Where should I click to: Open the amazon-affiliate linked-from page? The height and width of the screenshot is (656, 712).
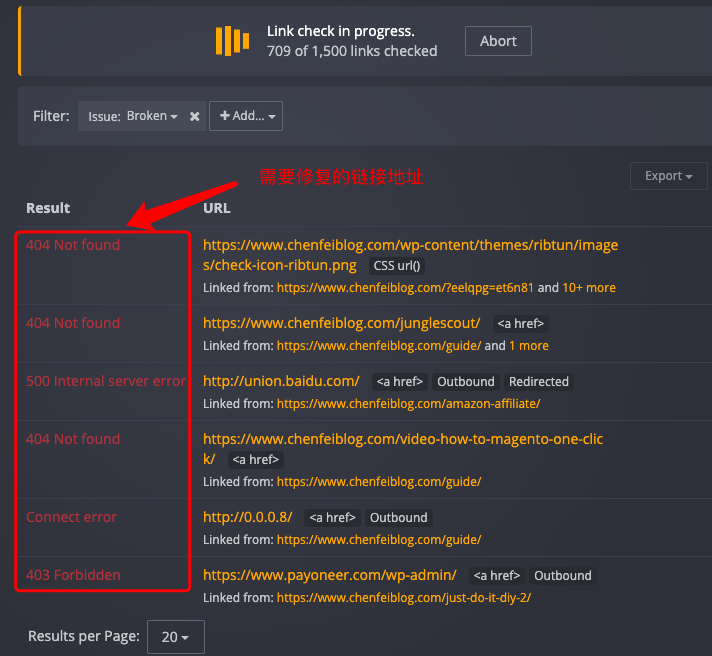[409, 404]
